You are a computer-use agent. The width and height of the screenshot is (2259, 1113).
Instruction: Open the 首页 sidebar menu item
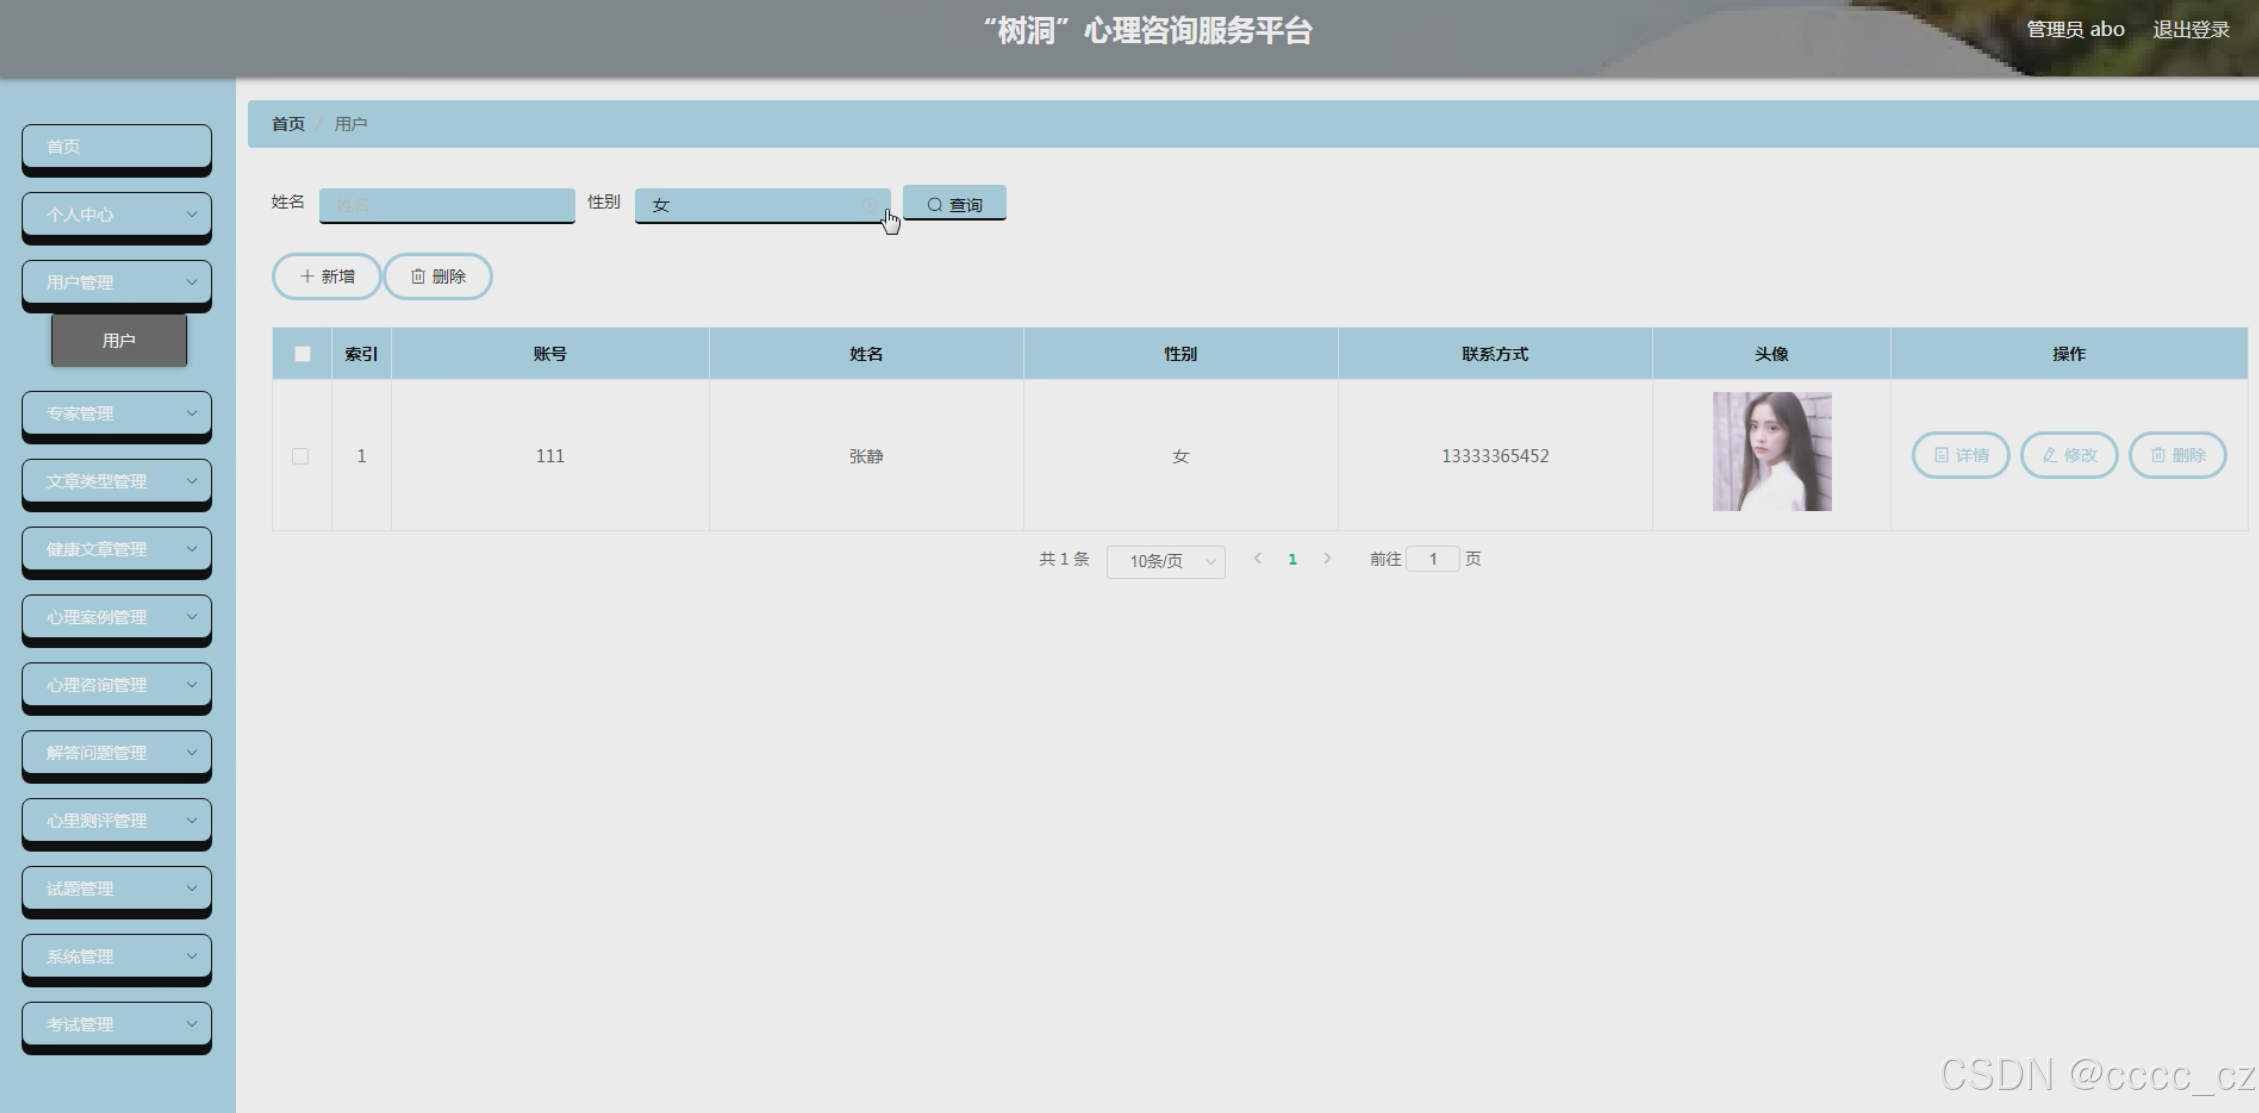tap(117, 146)
